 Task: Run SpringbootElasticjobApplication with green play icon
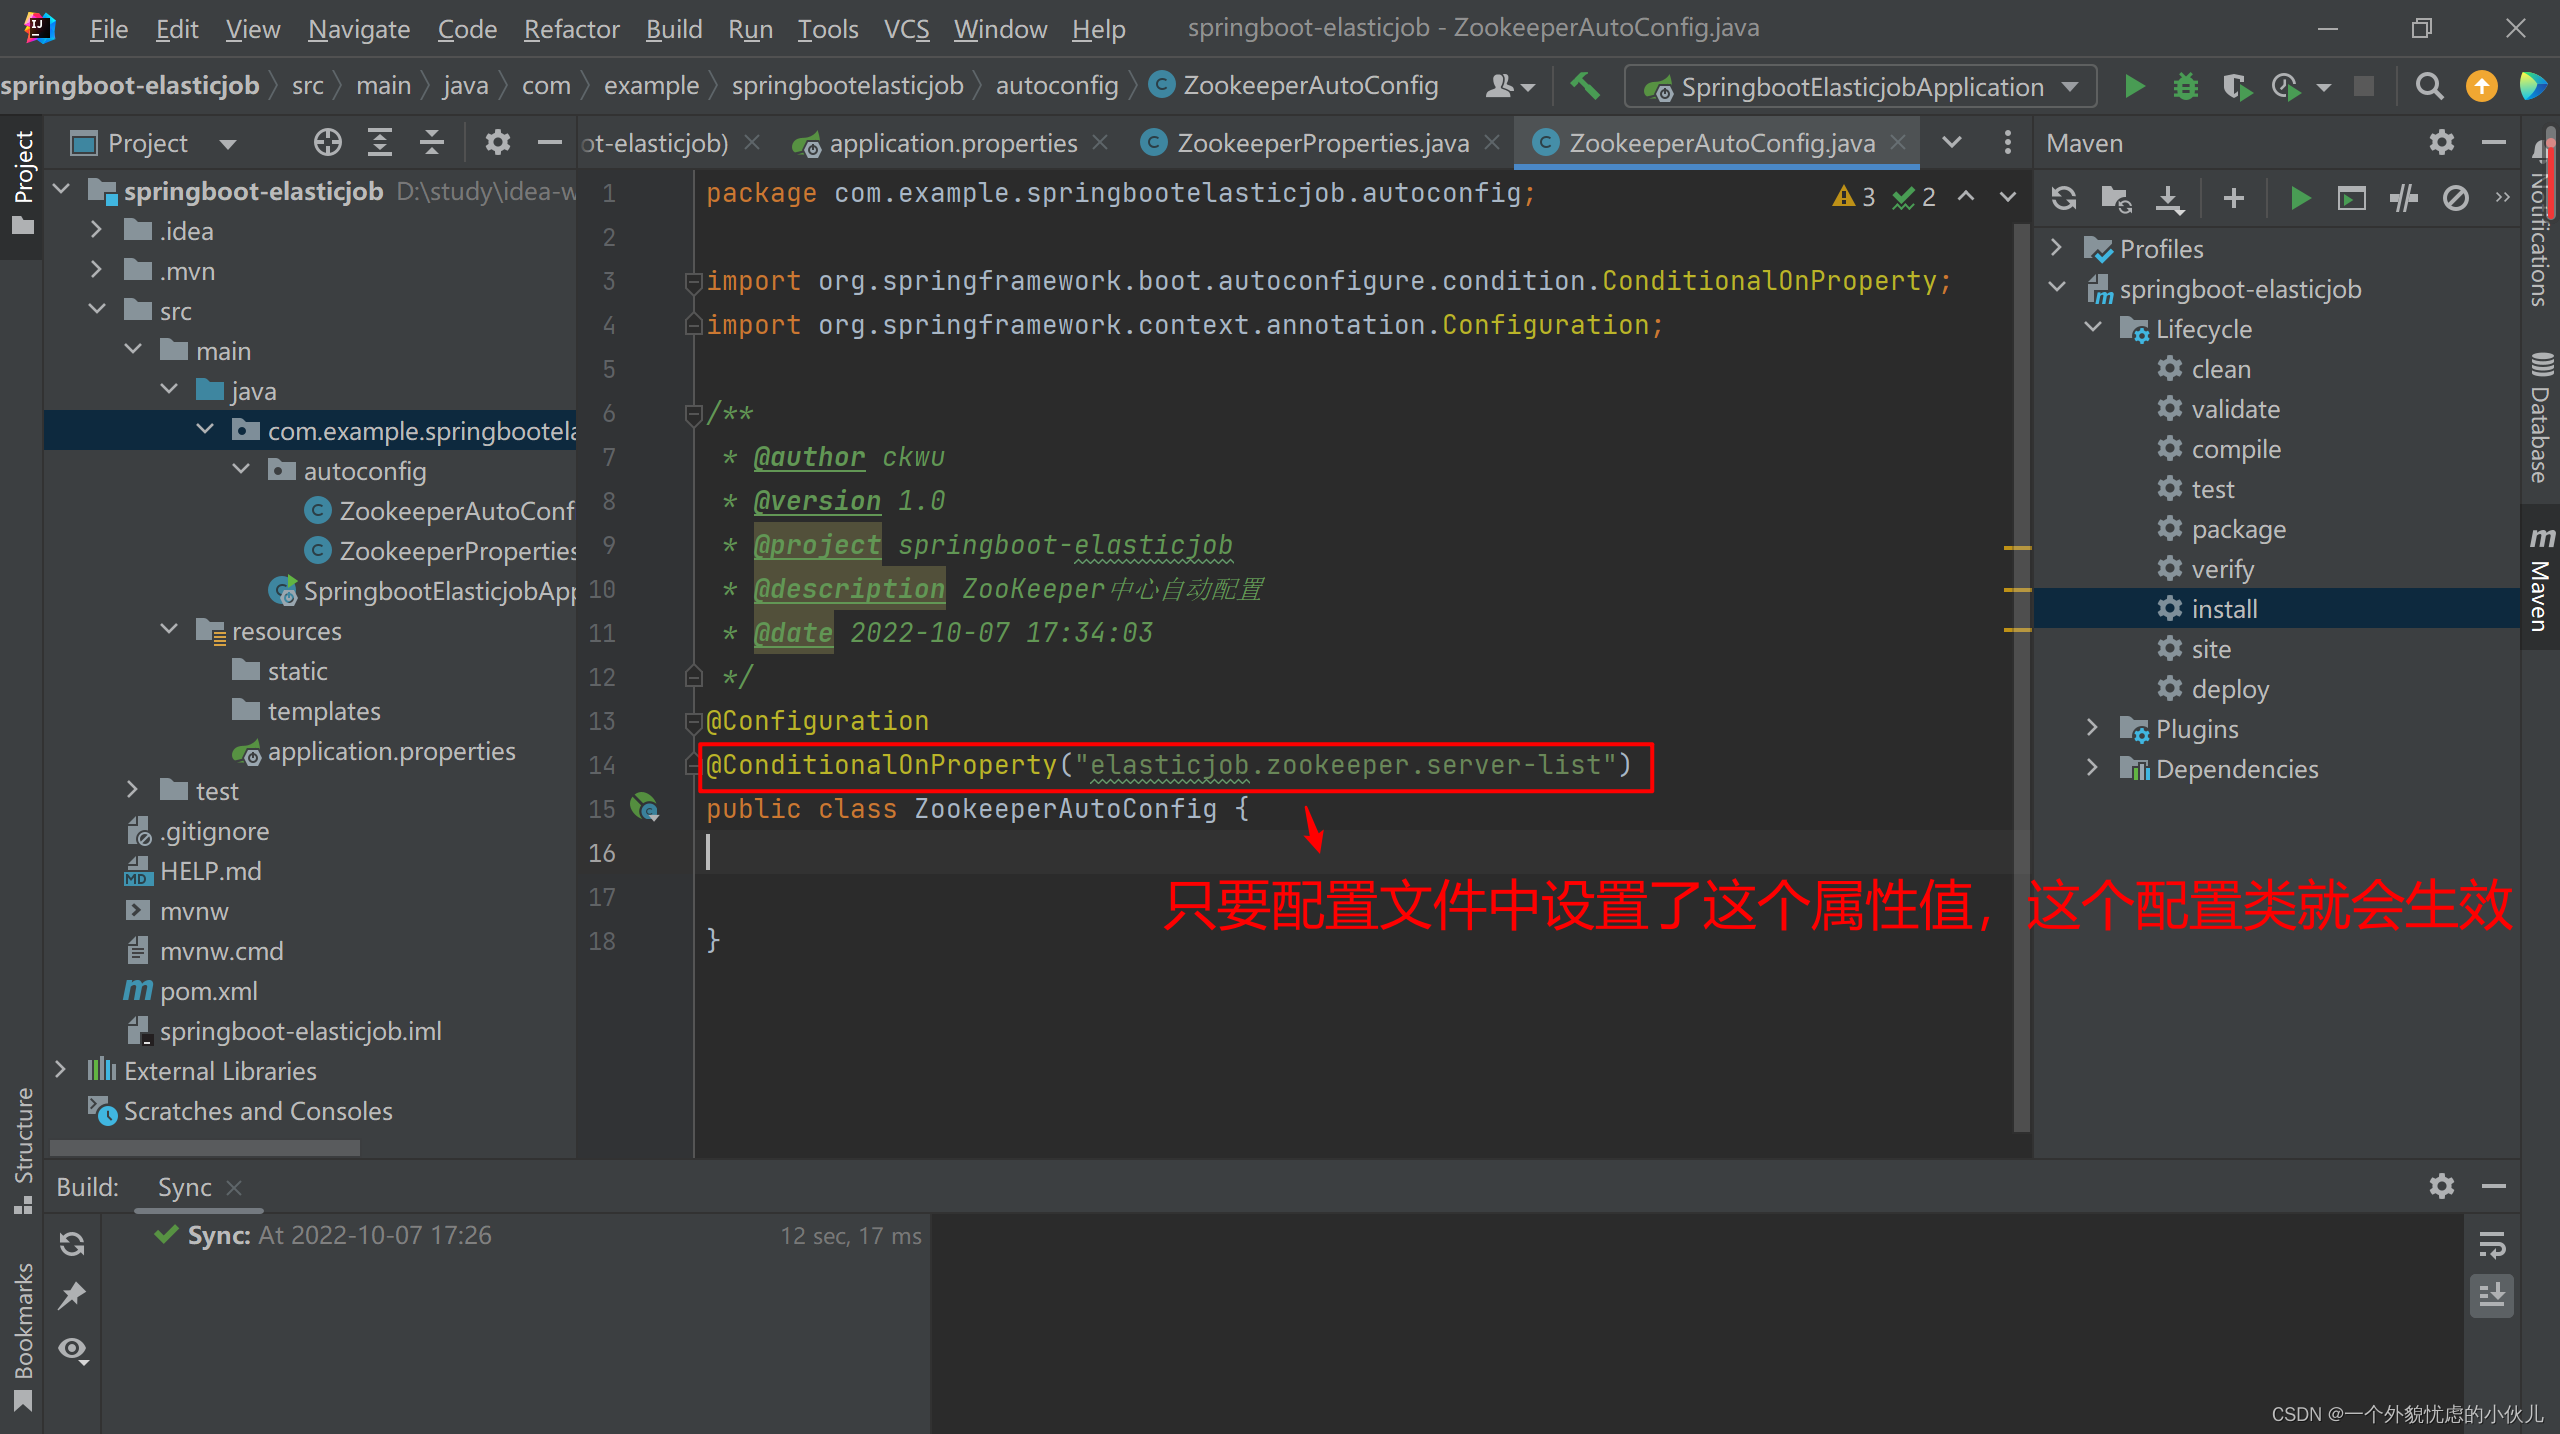click(2135, 87)
